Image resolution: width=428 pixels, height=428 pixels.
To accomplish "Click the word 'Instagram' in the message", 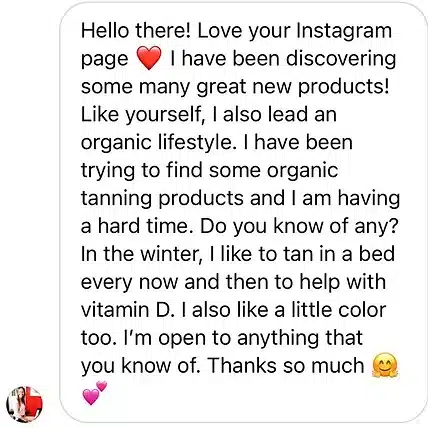I will pos(344,31).
